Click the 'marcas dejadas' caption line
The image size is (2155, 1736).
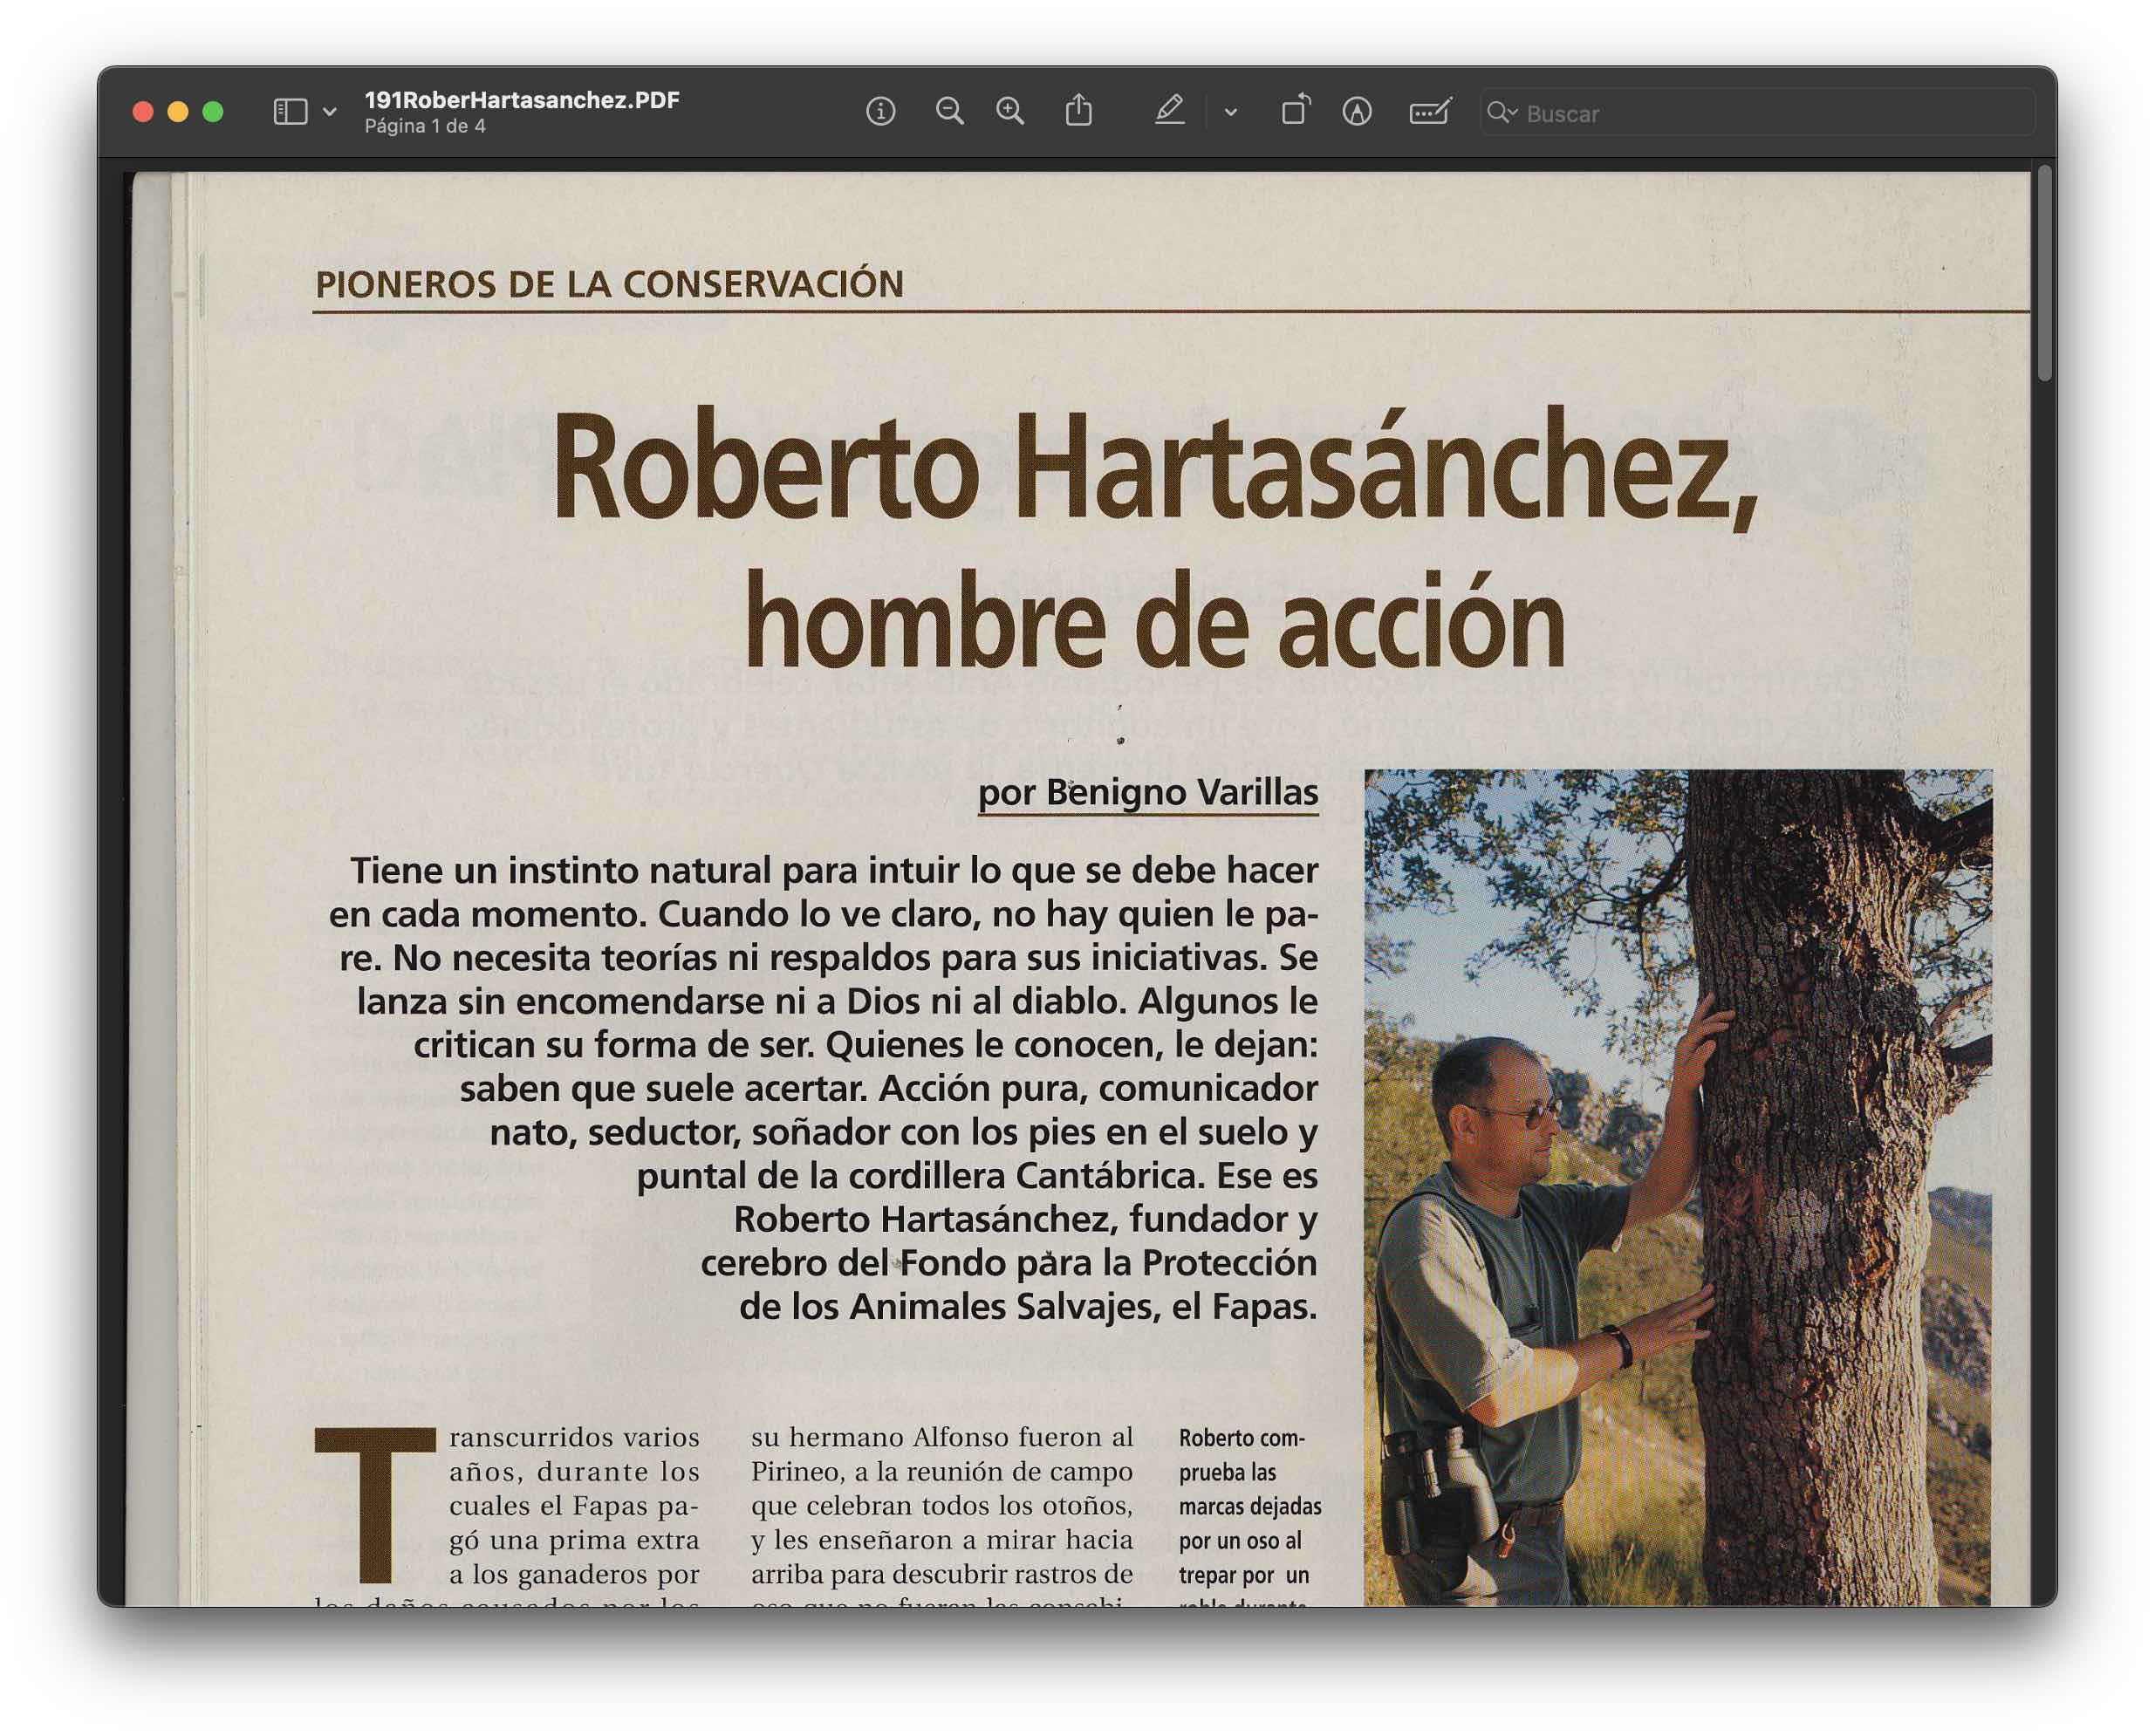tap(1250, 1506)
